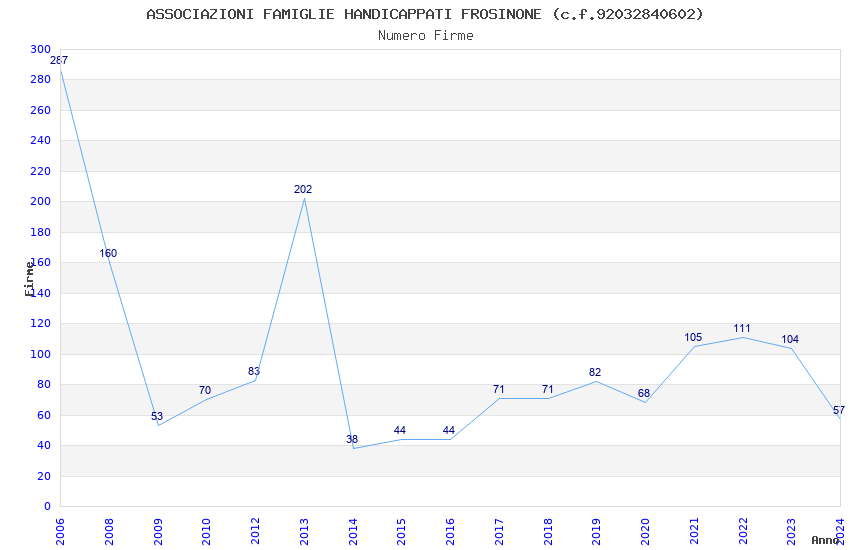Click the x-axis year 2022
The height and width of the screenshot is (550, 850).
click(x=743, y=531)
